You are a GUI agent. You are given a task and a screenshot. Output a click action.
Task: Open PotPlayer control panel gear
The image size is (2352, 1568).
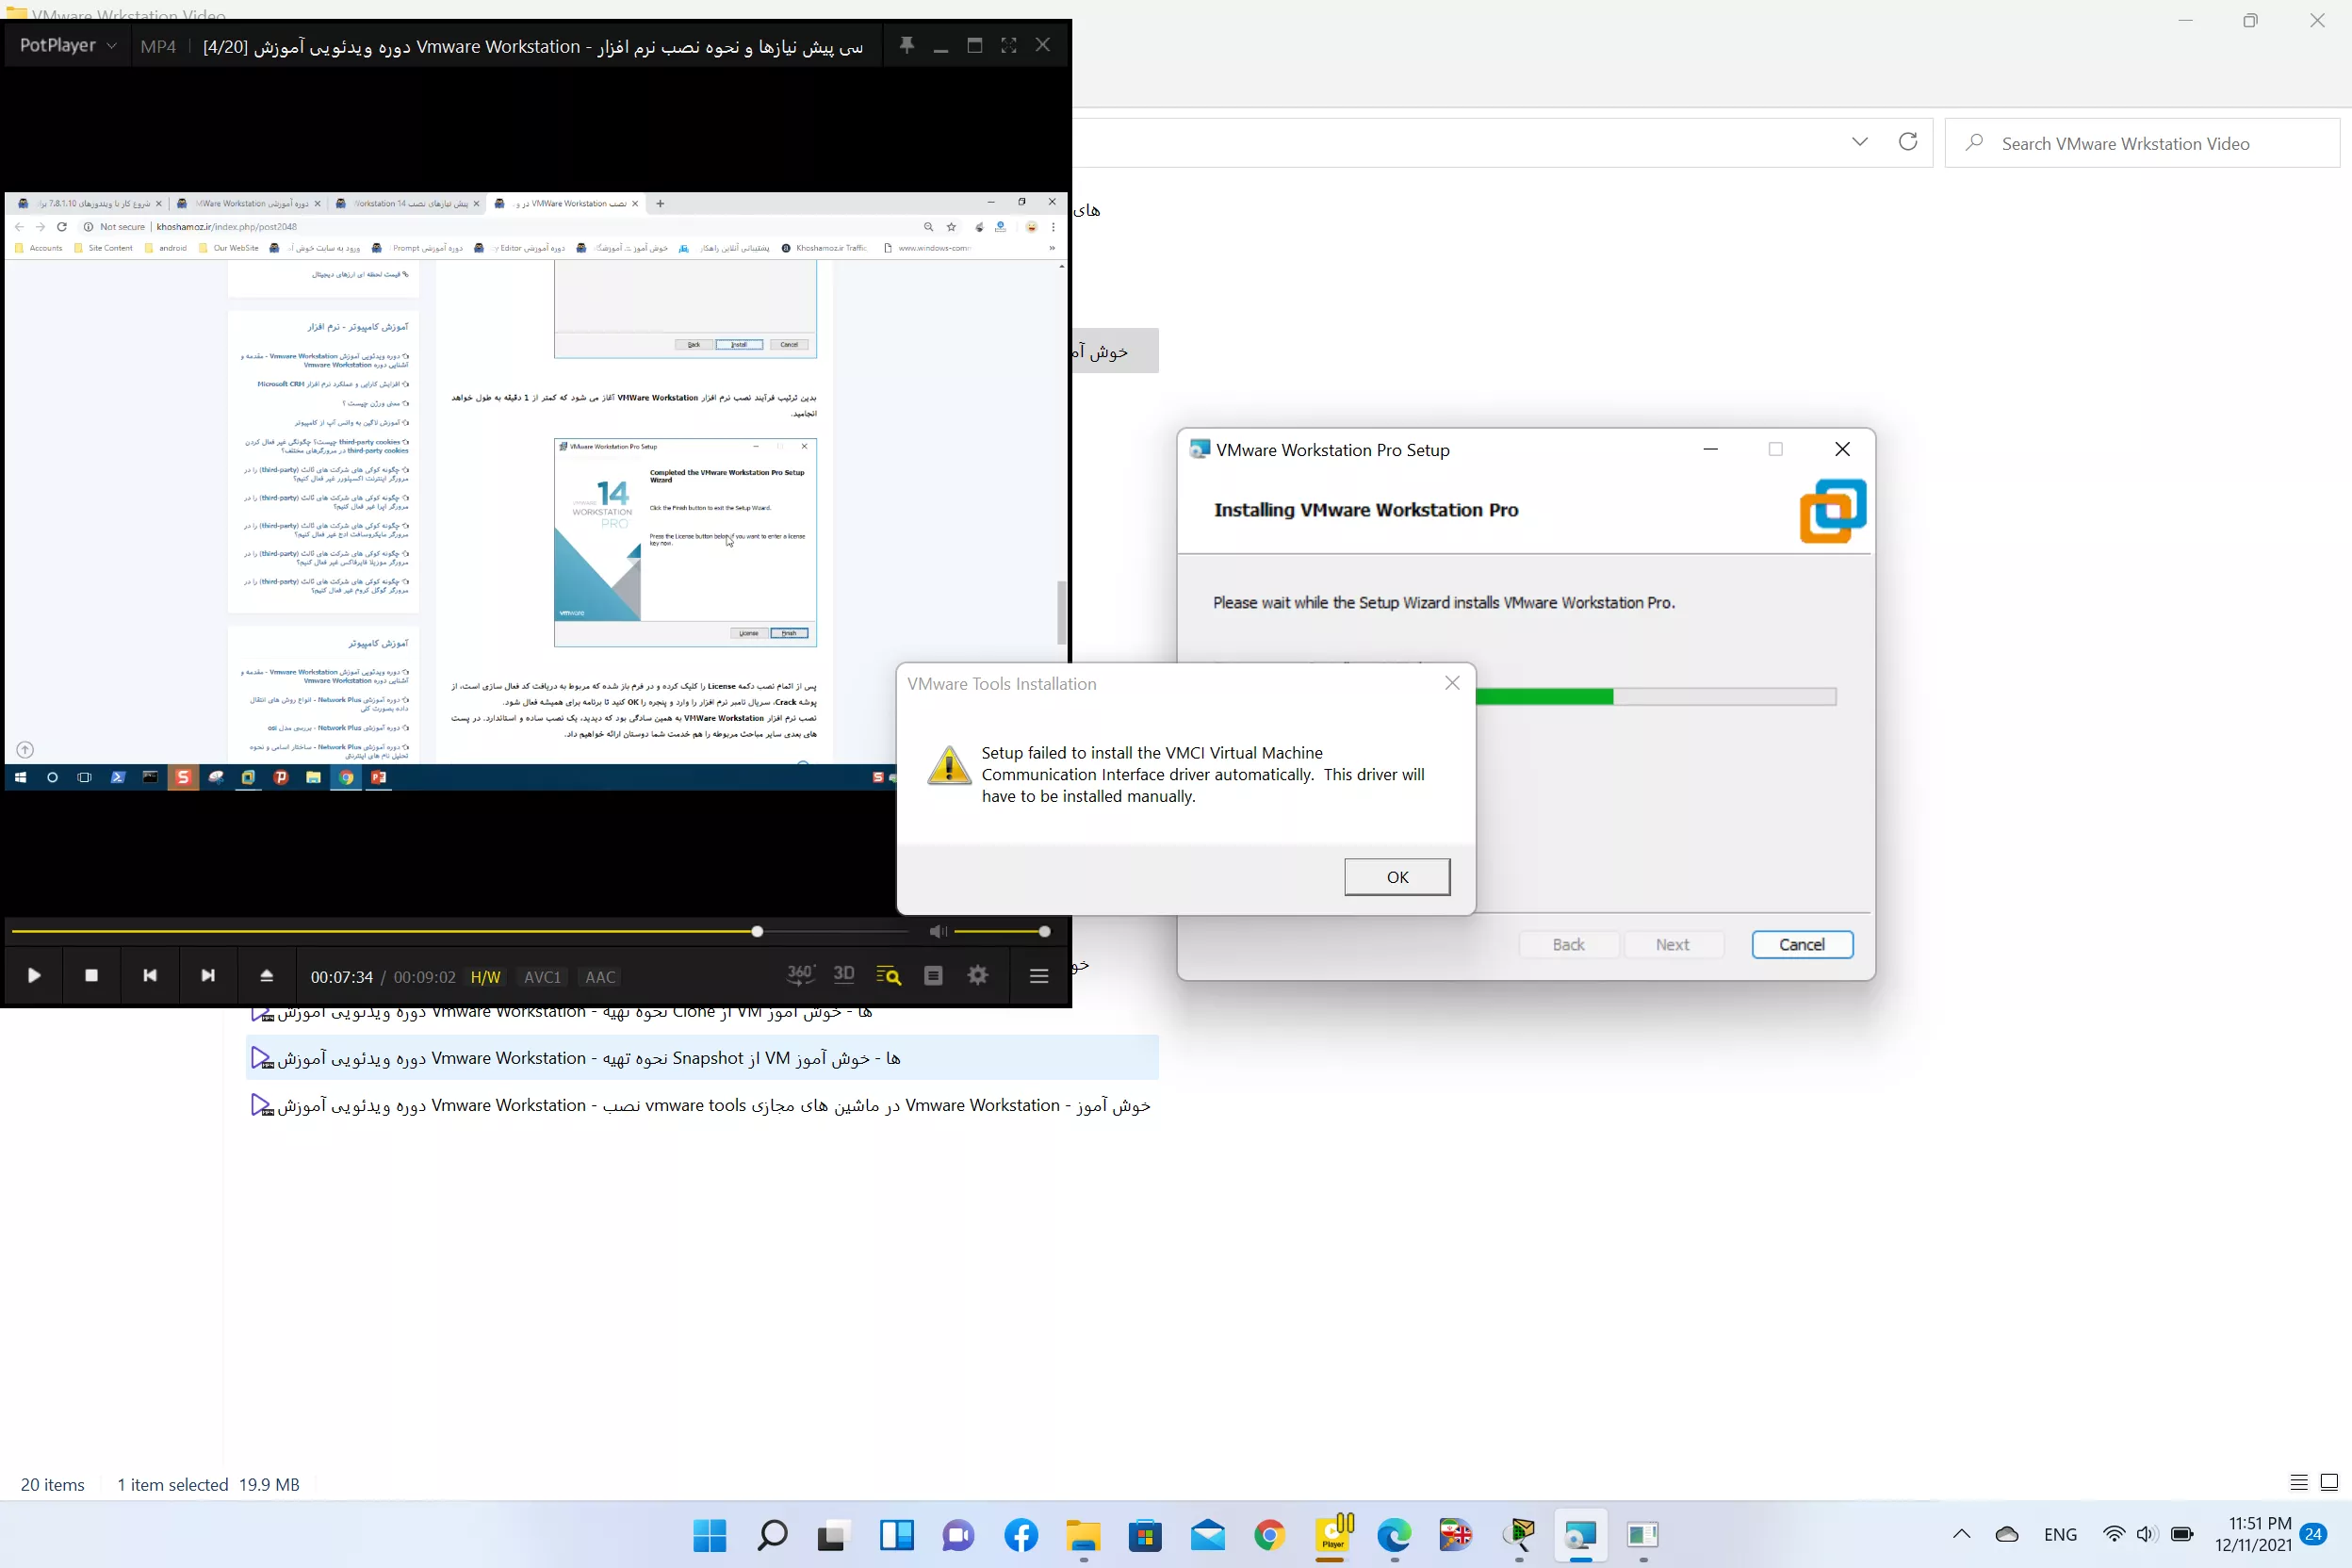(978, 976)
